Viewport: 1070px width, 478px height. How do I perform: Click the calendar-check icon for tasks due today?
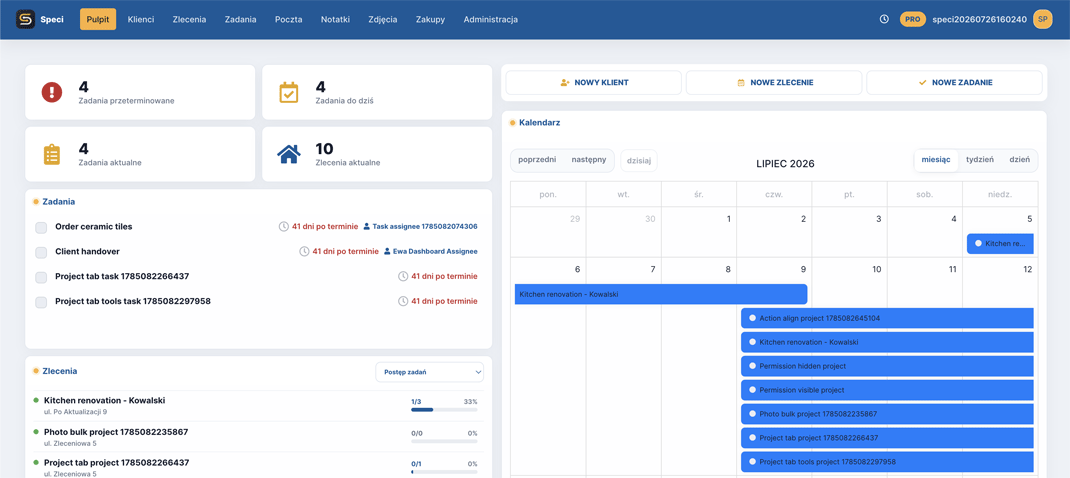[x=289, y=92]
